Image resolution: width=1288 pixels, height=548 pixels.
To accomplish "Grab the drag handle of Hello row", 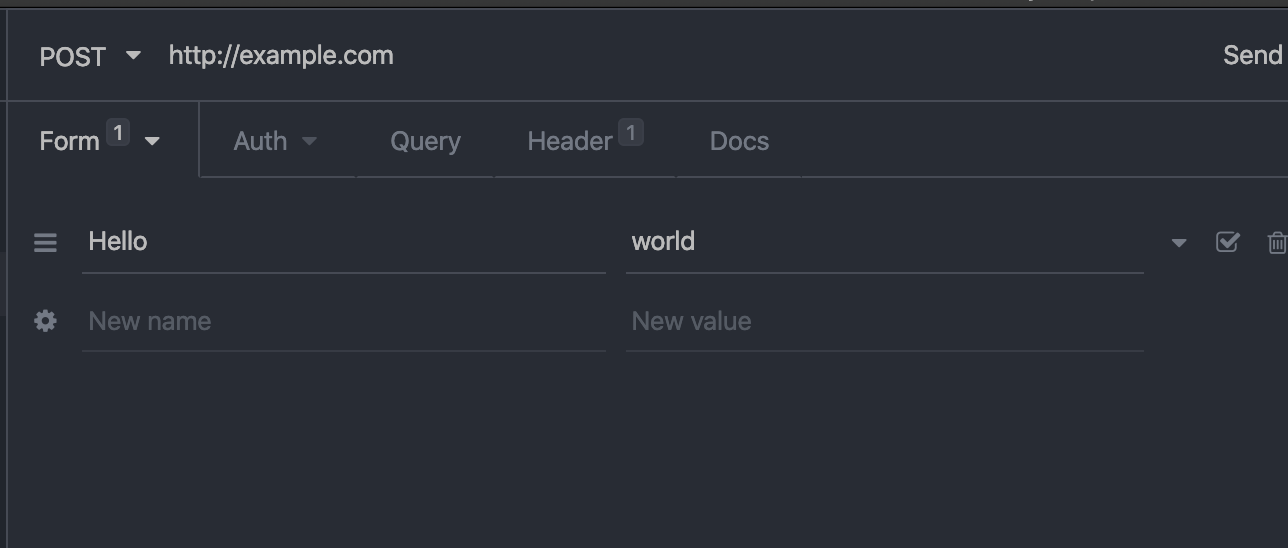I will pyautogui.click(x=45, y=242).
